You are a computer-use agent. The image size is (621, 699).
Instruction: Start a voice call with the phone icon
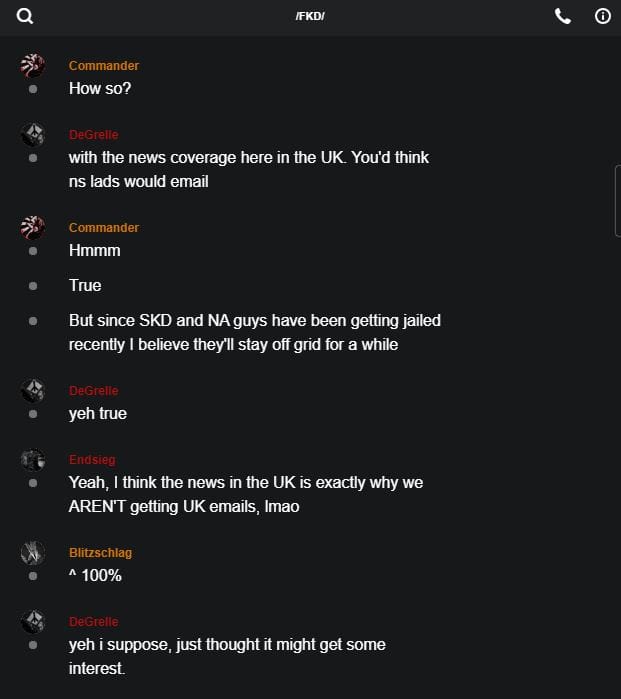[x=563, y=16]
